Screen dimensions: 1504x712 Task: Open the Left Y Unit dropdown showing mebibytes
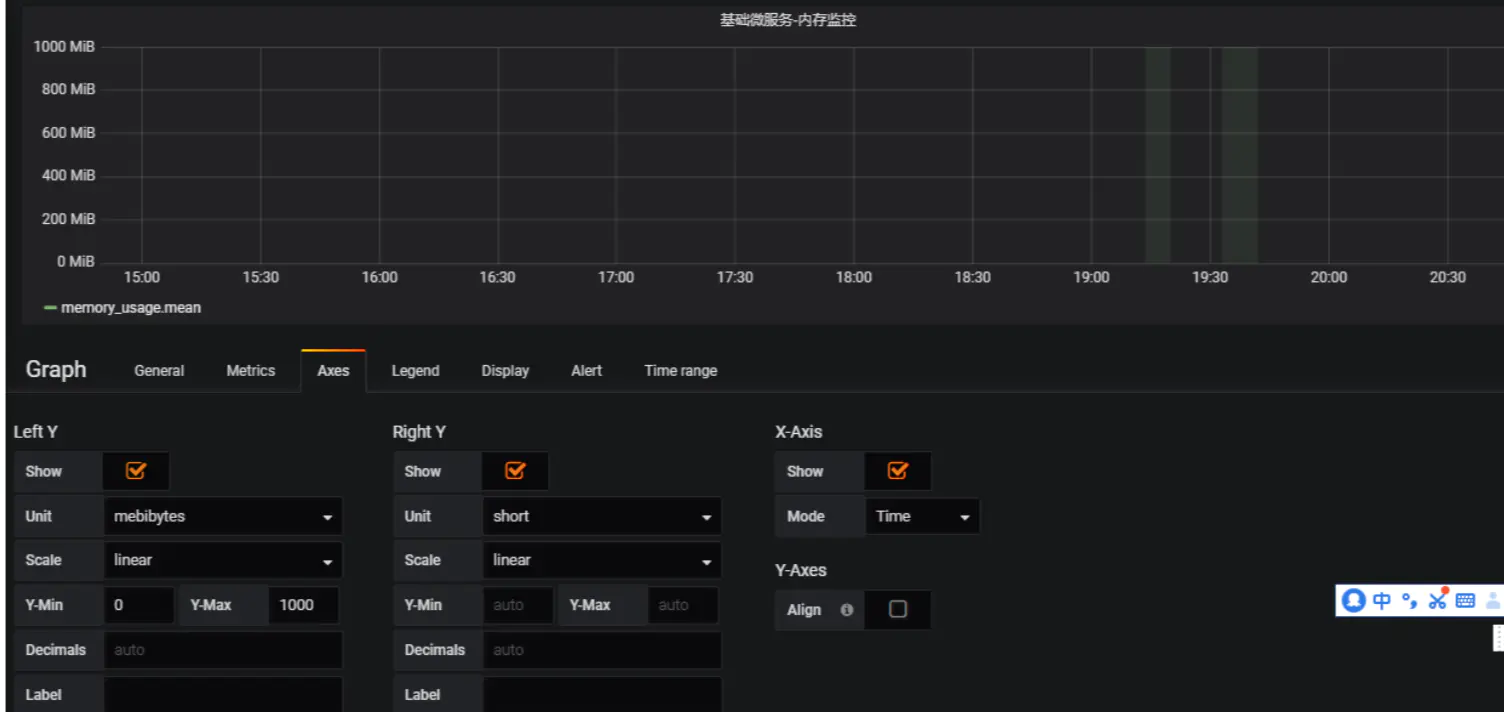point(223,516)
